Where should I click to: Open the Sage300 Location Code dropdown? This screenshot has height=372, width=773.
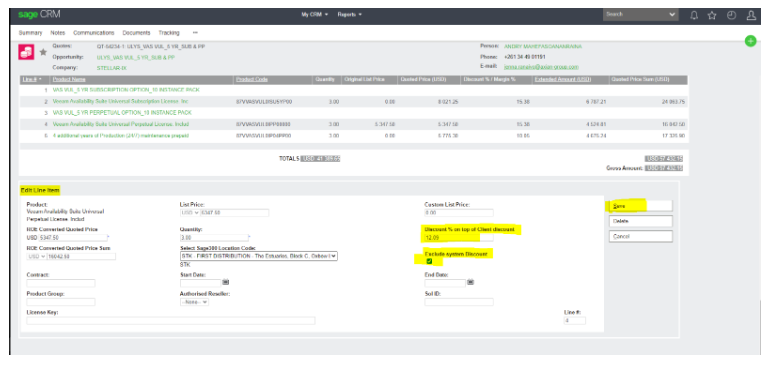click(x=259, y=256)
